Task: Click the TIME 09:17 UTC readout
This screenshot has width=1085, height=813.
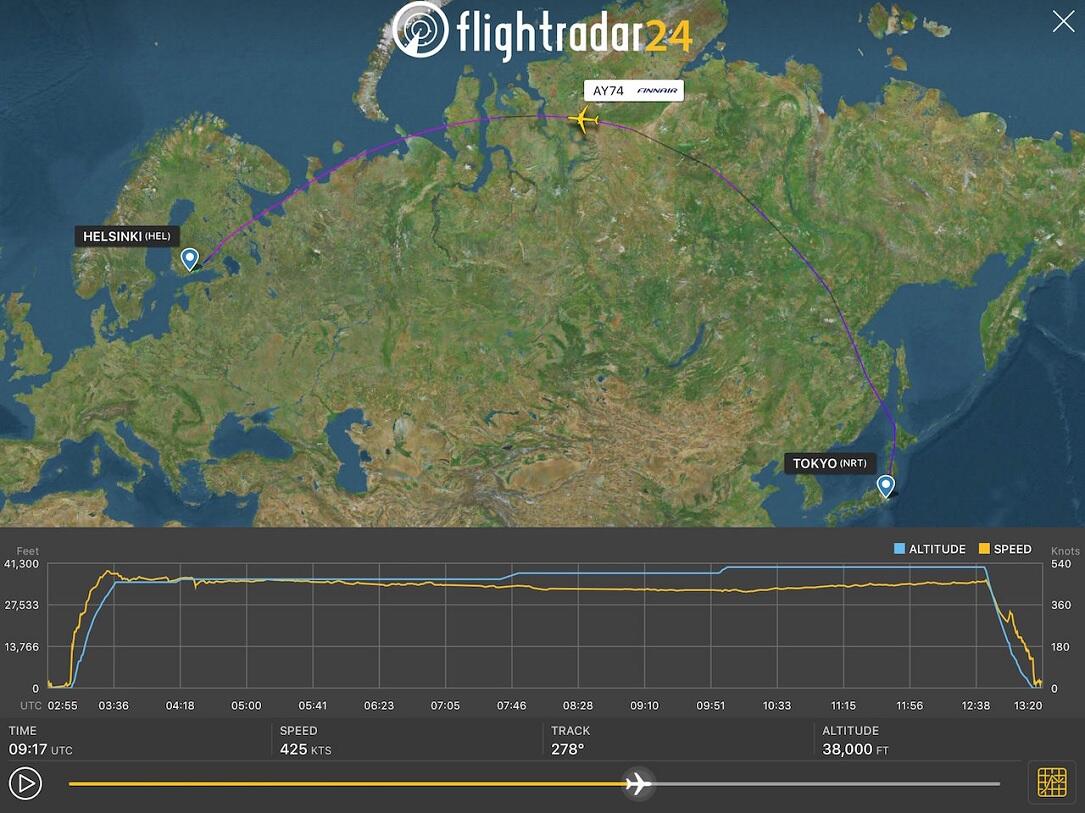Action: pos(40,741)
